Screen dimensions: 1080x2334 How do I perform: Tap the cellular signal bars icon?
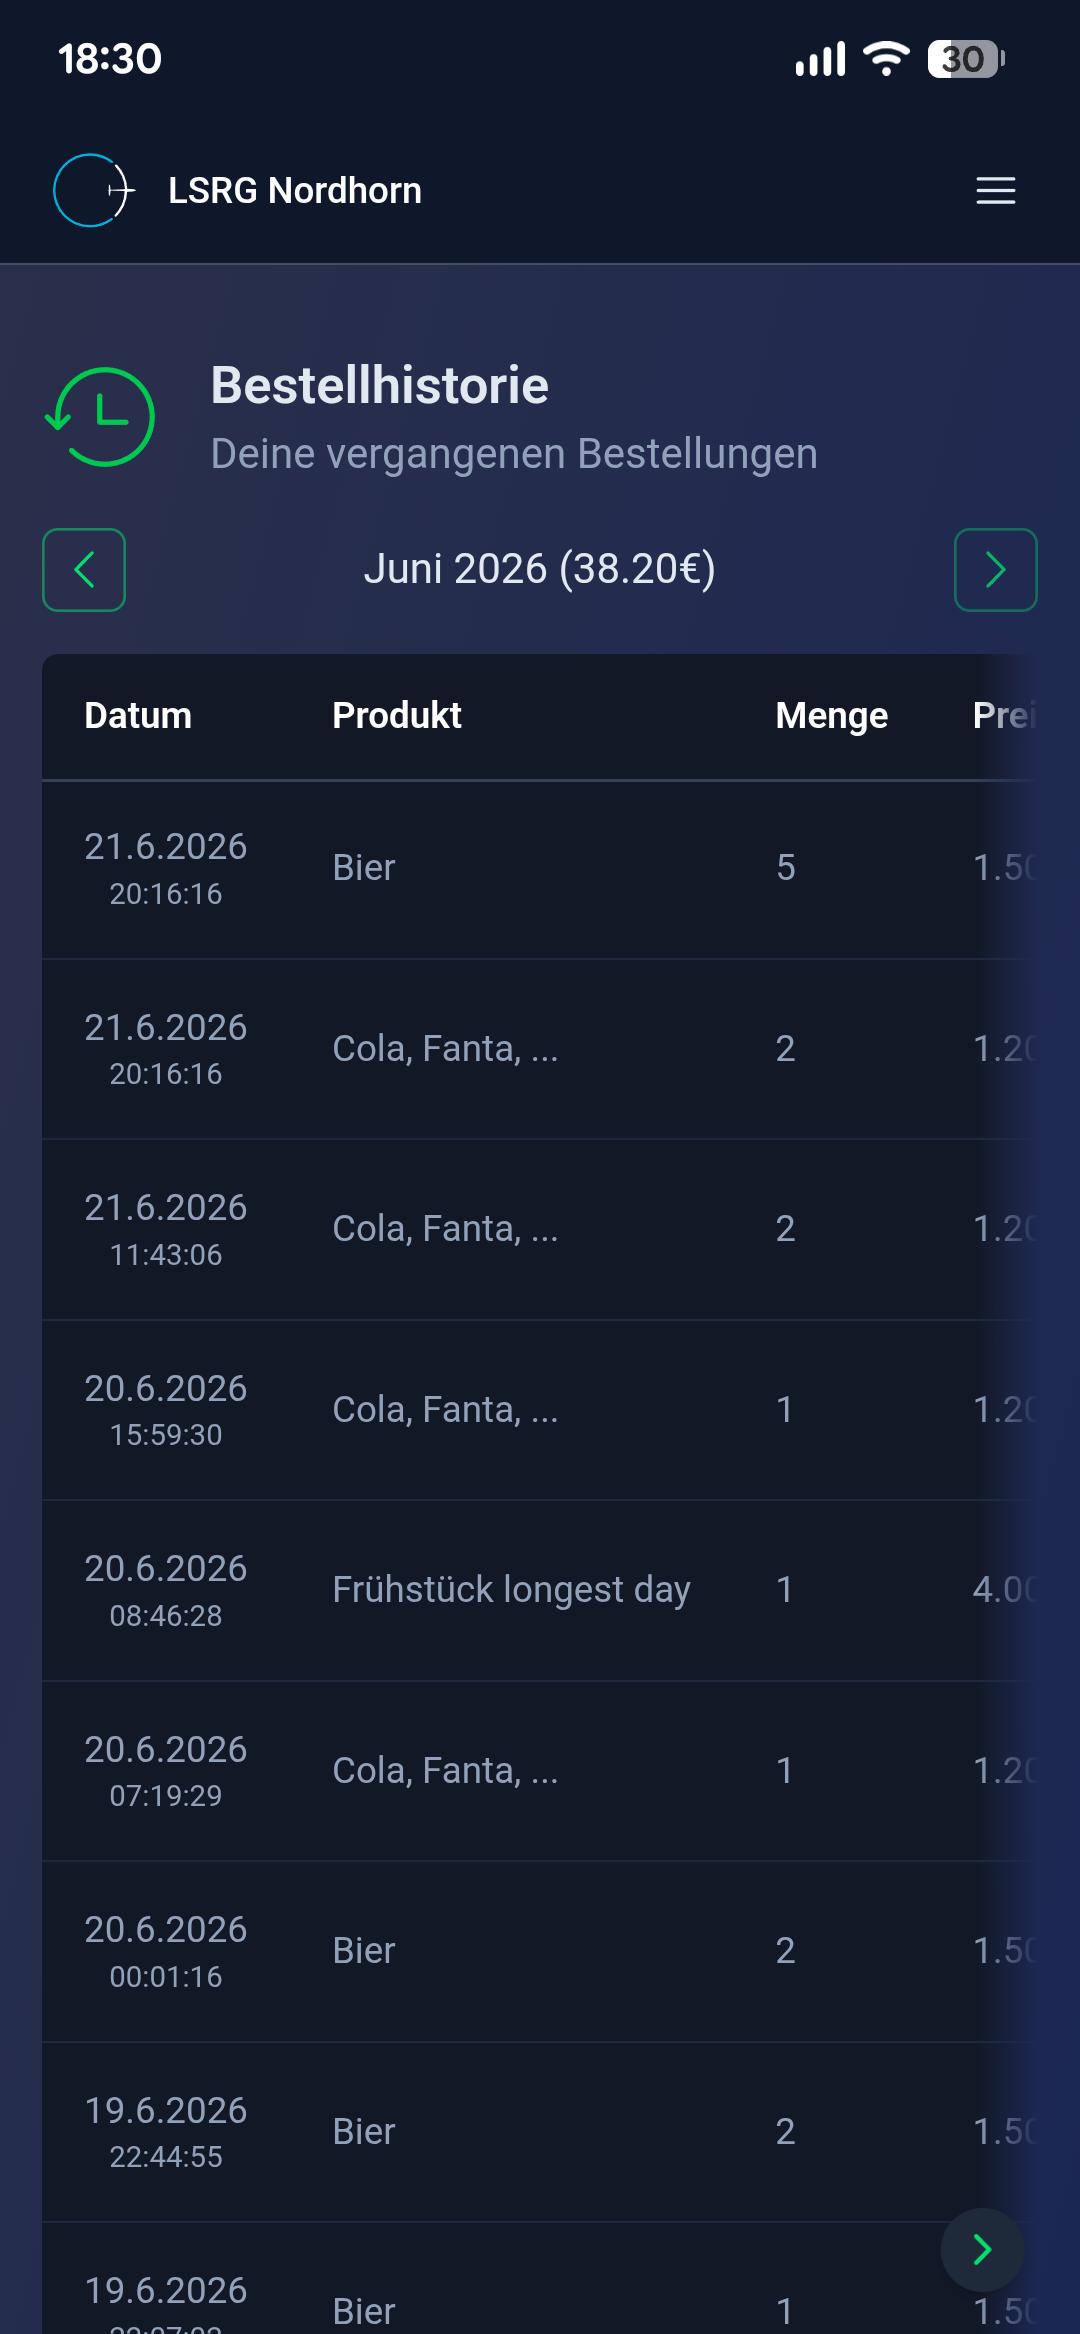tap(820, 59)
